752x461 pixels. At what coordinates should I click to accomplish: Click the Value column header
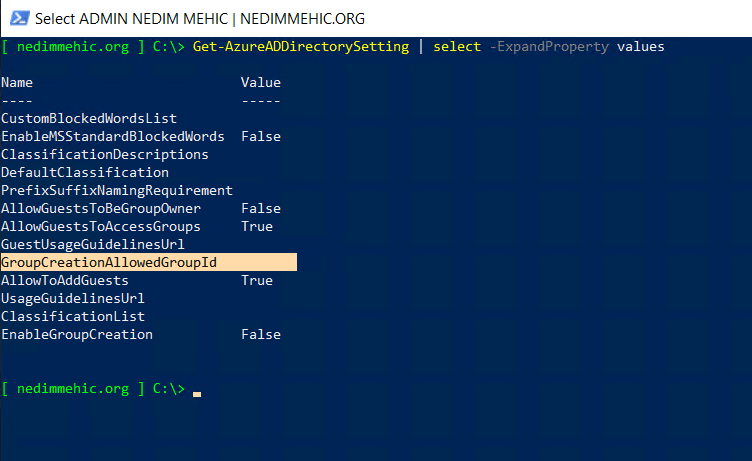(261, 82)
